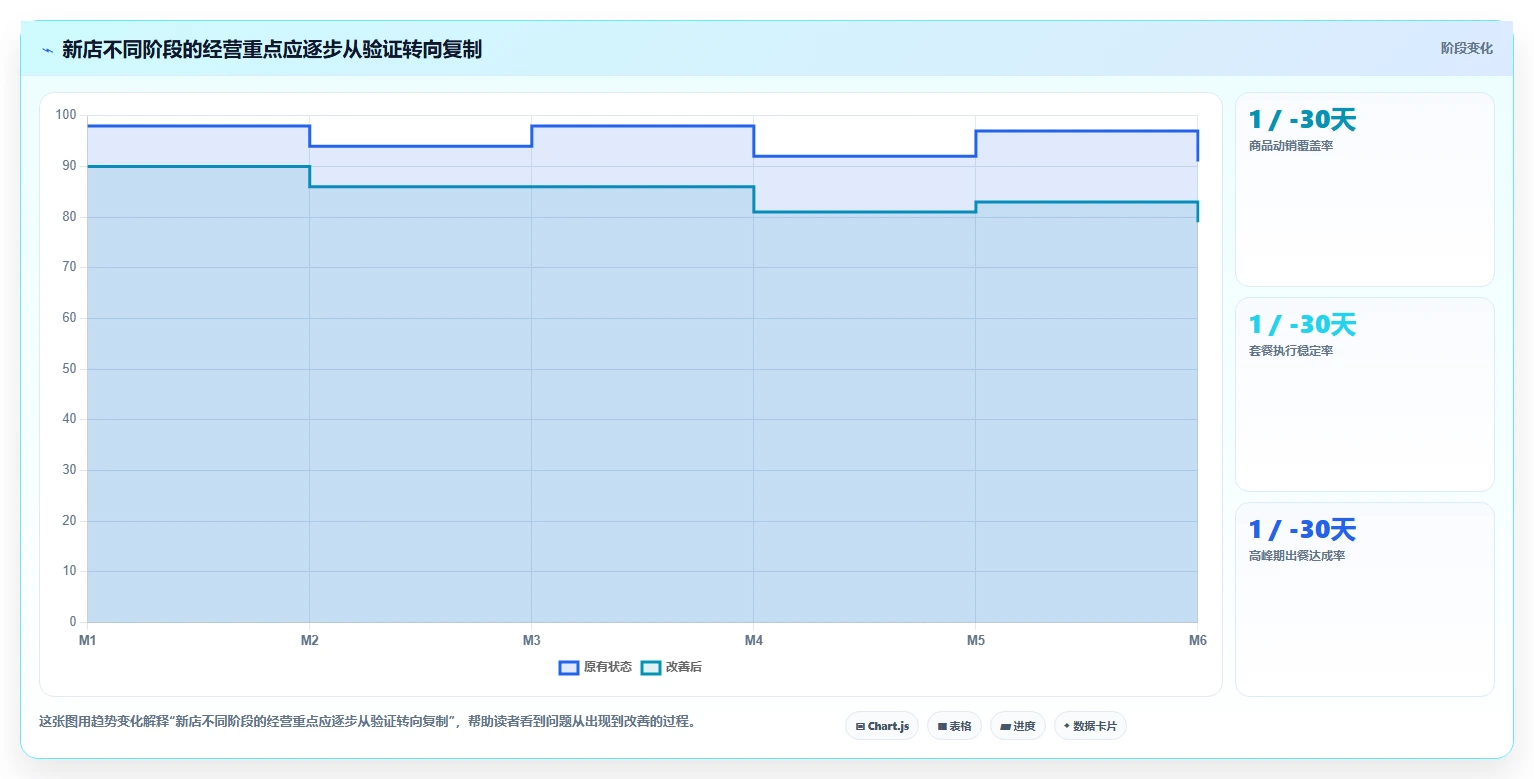This screenshot has width=1534, height=779.
Task: Select the 表格 chip
Action: (x=954, y=726)
